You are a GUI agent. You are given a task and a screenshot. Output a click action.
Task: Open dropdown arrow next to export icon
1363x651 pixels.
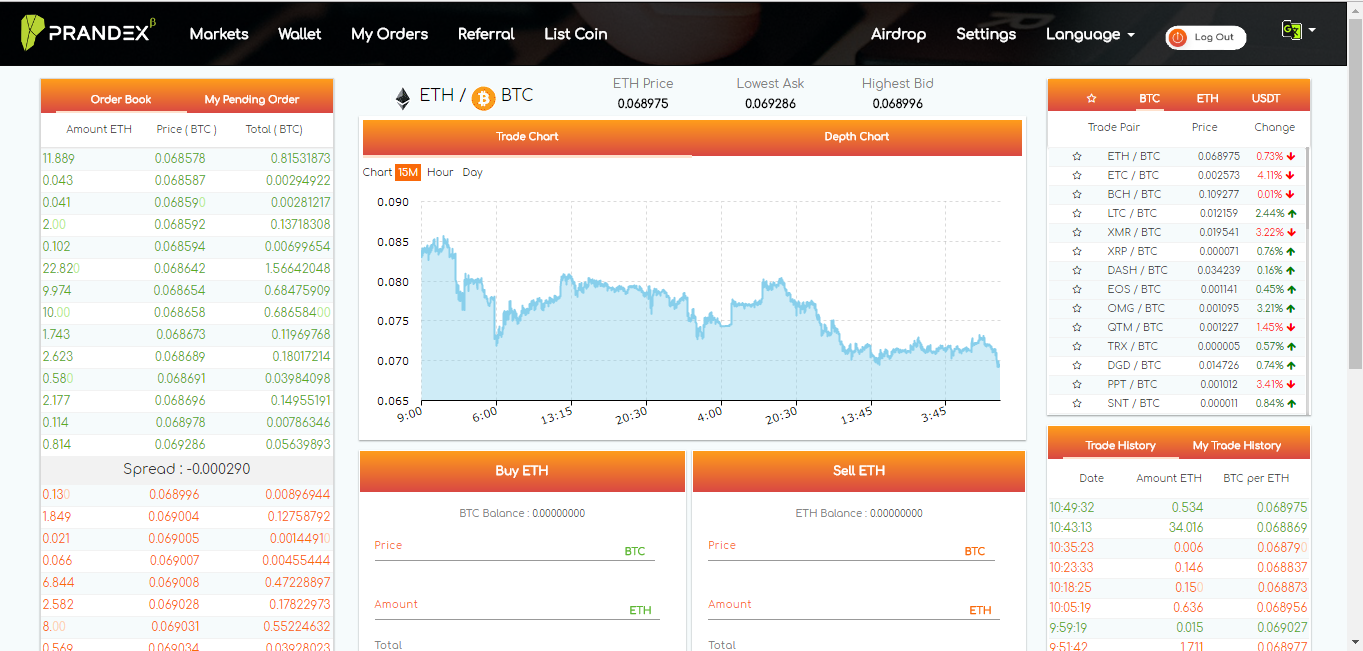tap(1312, 30)
